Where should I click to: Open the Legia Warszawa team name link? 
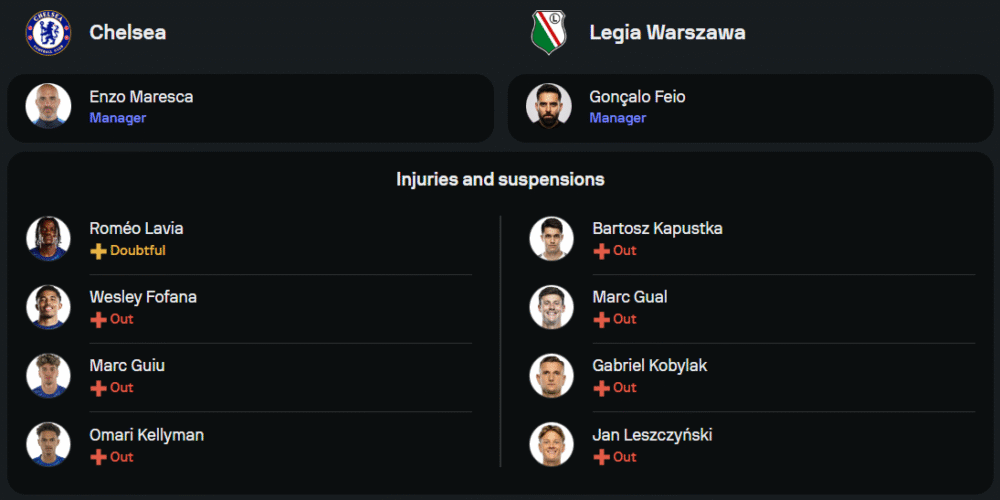click(x=667, y=32)
